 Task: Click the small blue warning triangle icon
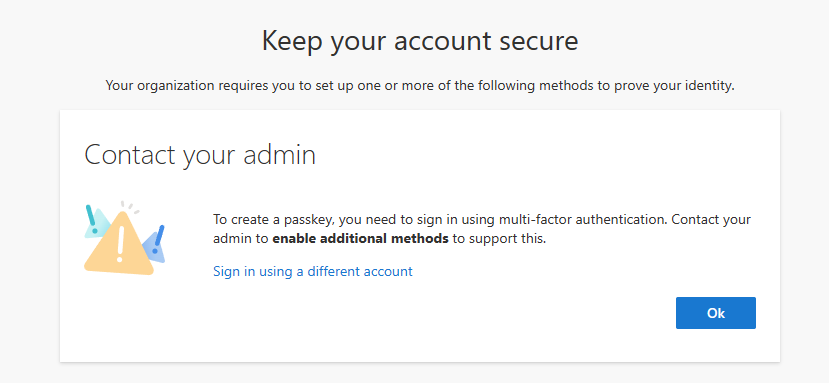click(x=154, y=247)
